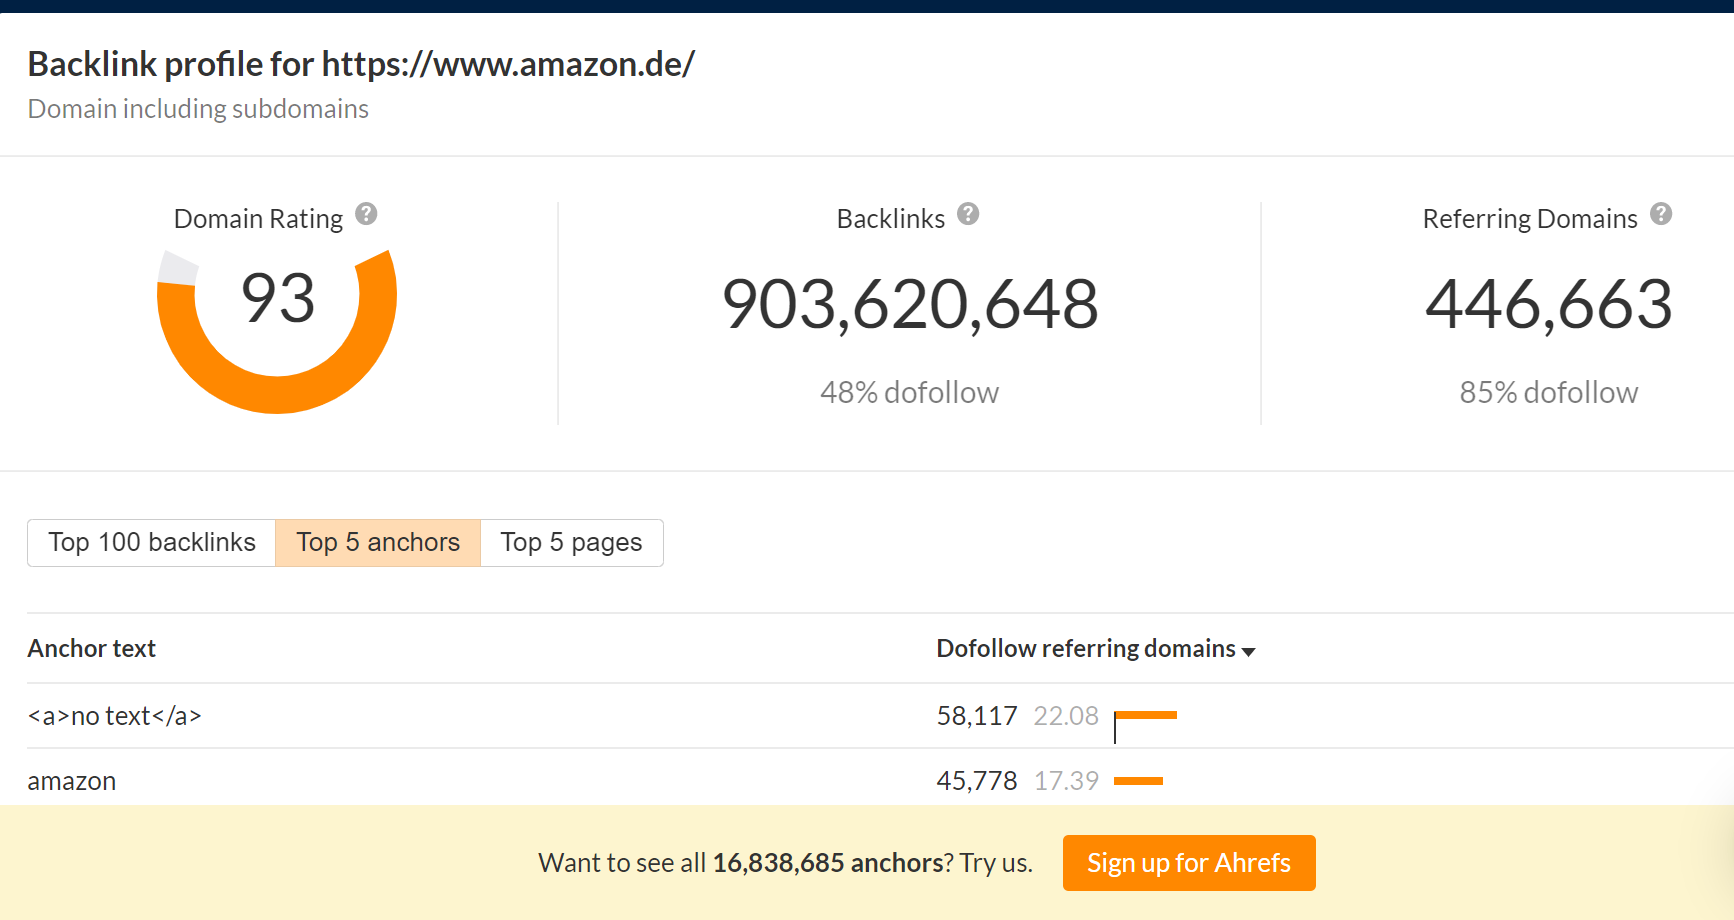The width and height of the screenshot is (1734, 920).
Task: Click the orange bar for no text anchor
Action: (1146, 715)
